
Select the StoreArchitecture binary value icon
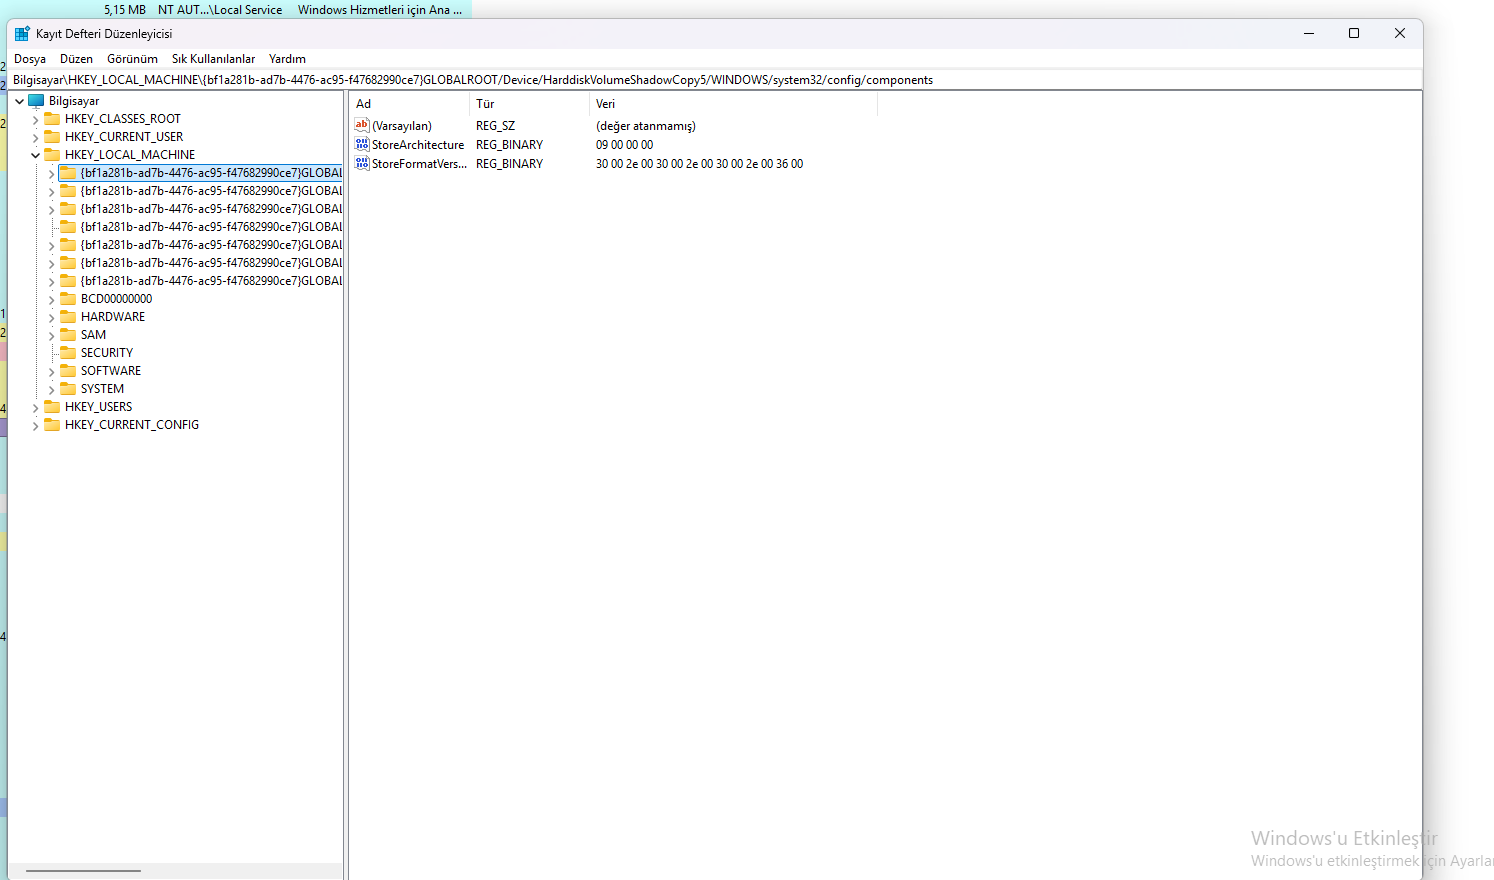pos(362,145)
